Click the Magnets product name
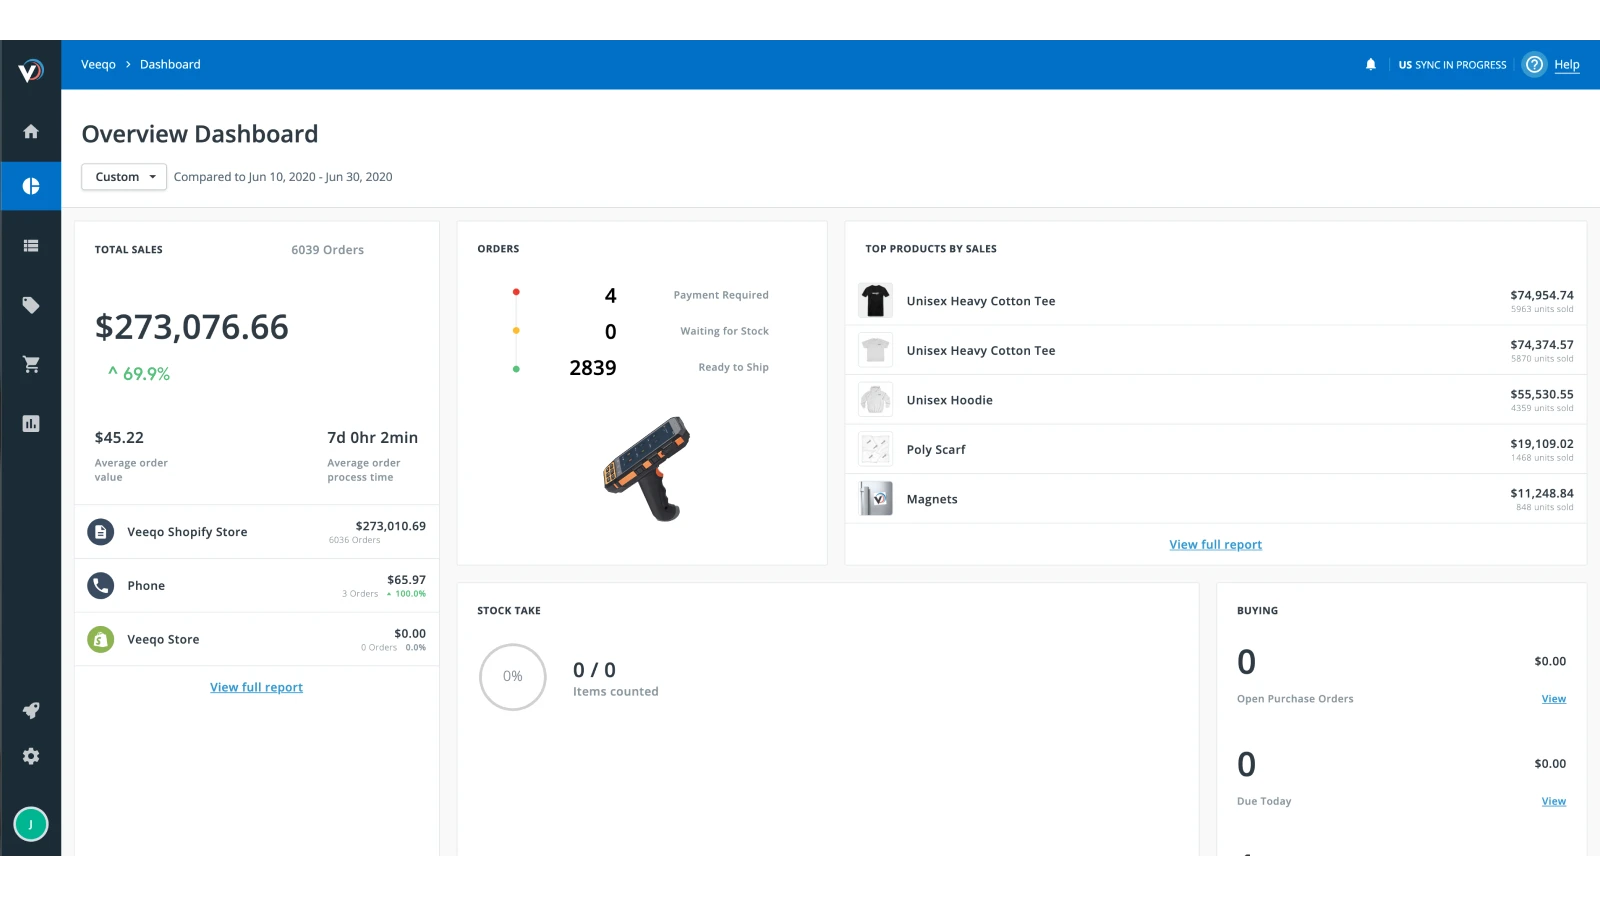1600x900 pixels. click(x=932, y=499)
